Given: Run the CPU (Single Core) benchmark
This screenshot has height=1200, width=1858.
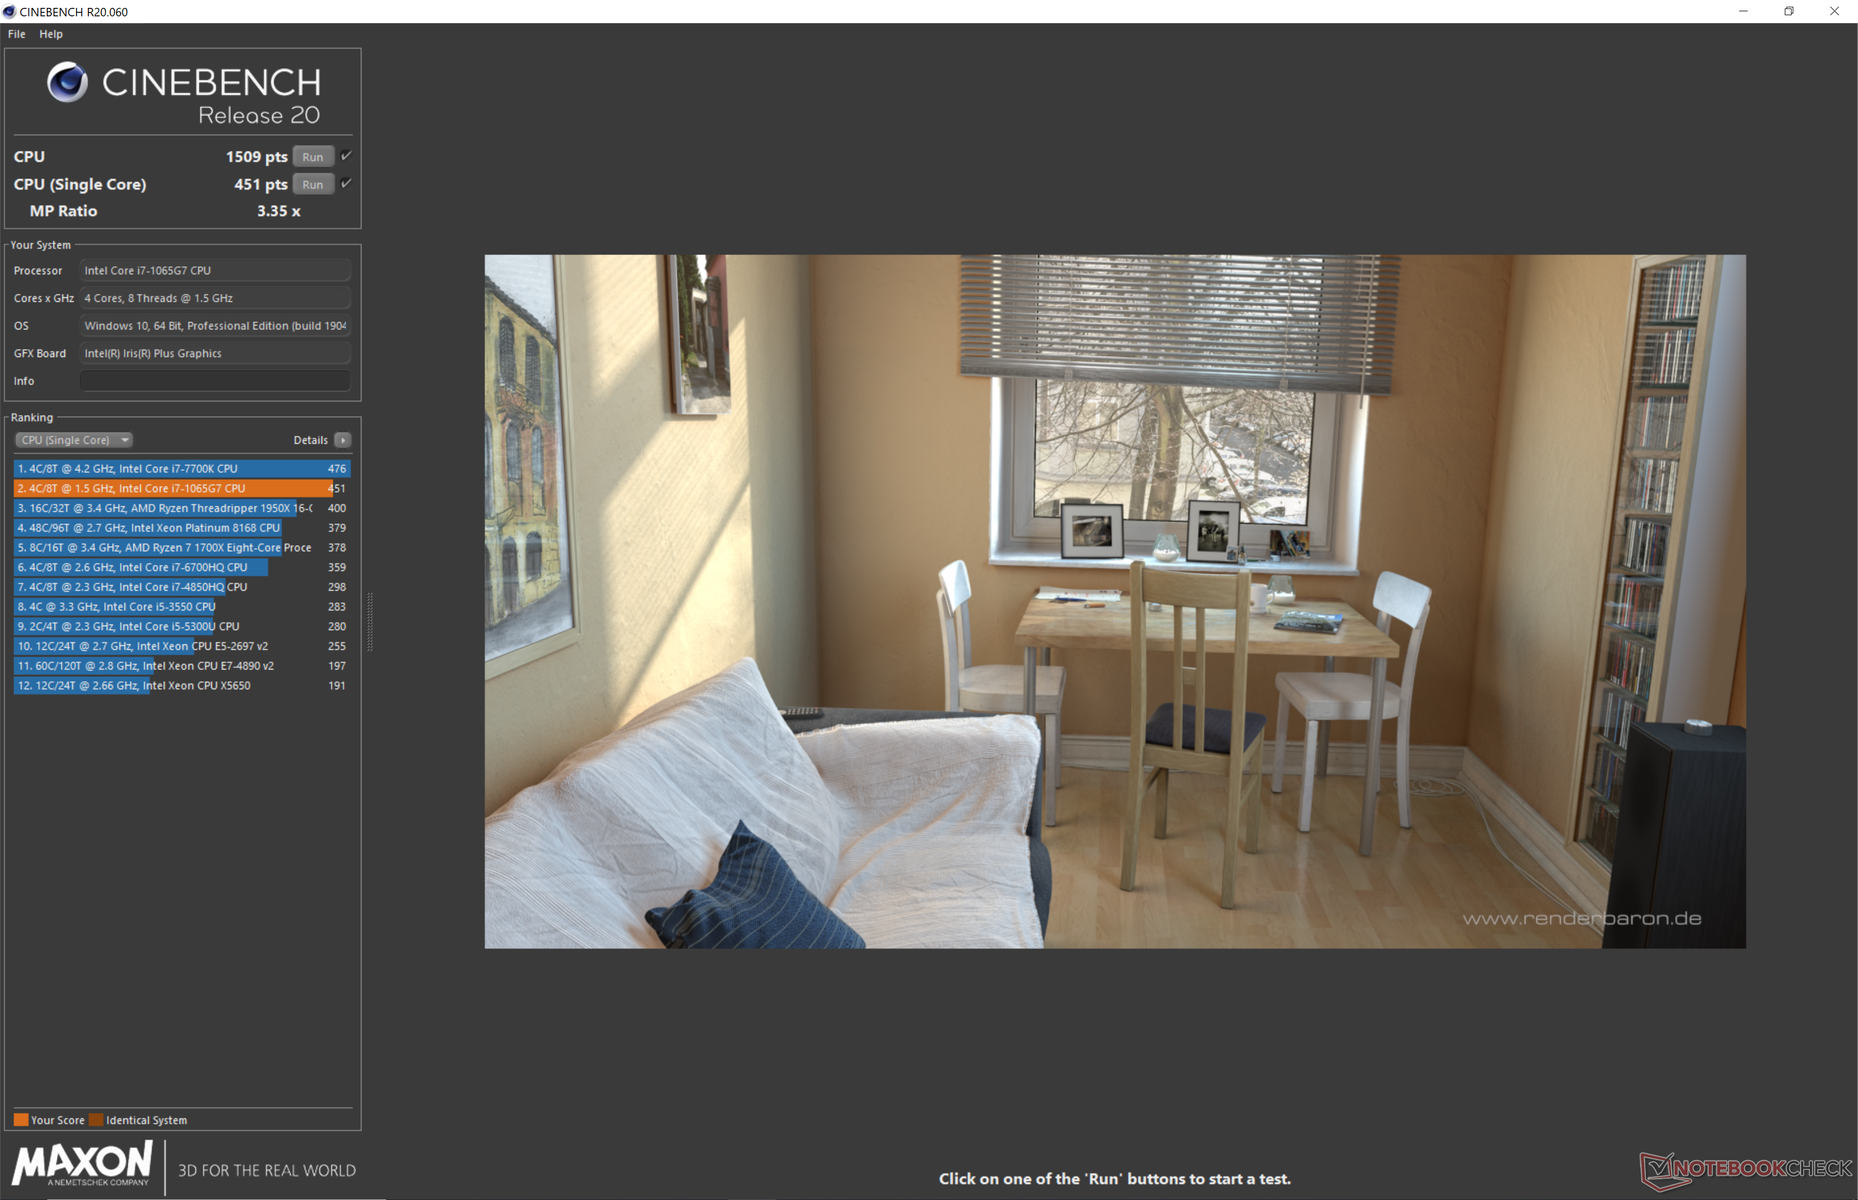Looking at the screenshot, I should coord(313,184).
